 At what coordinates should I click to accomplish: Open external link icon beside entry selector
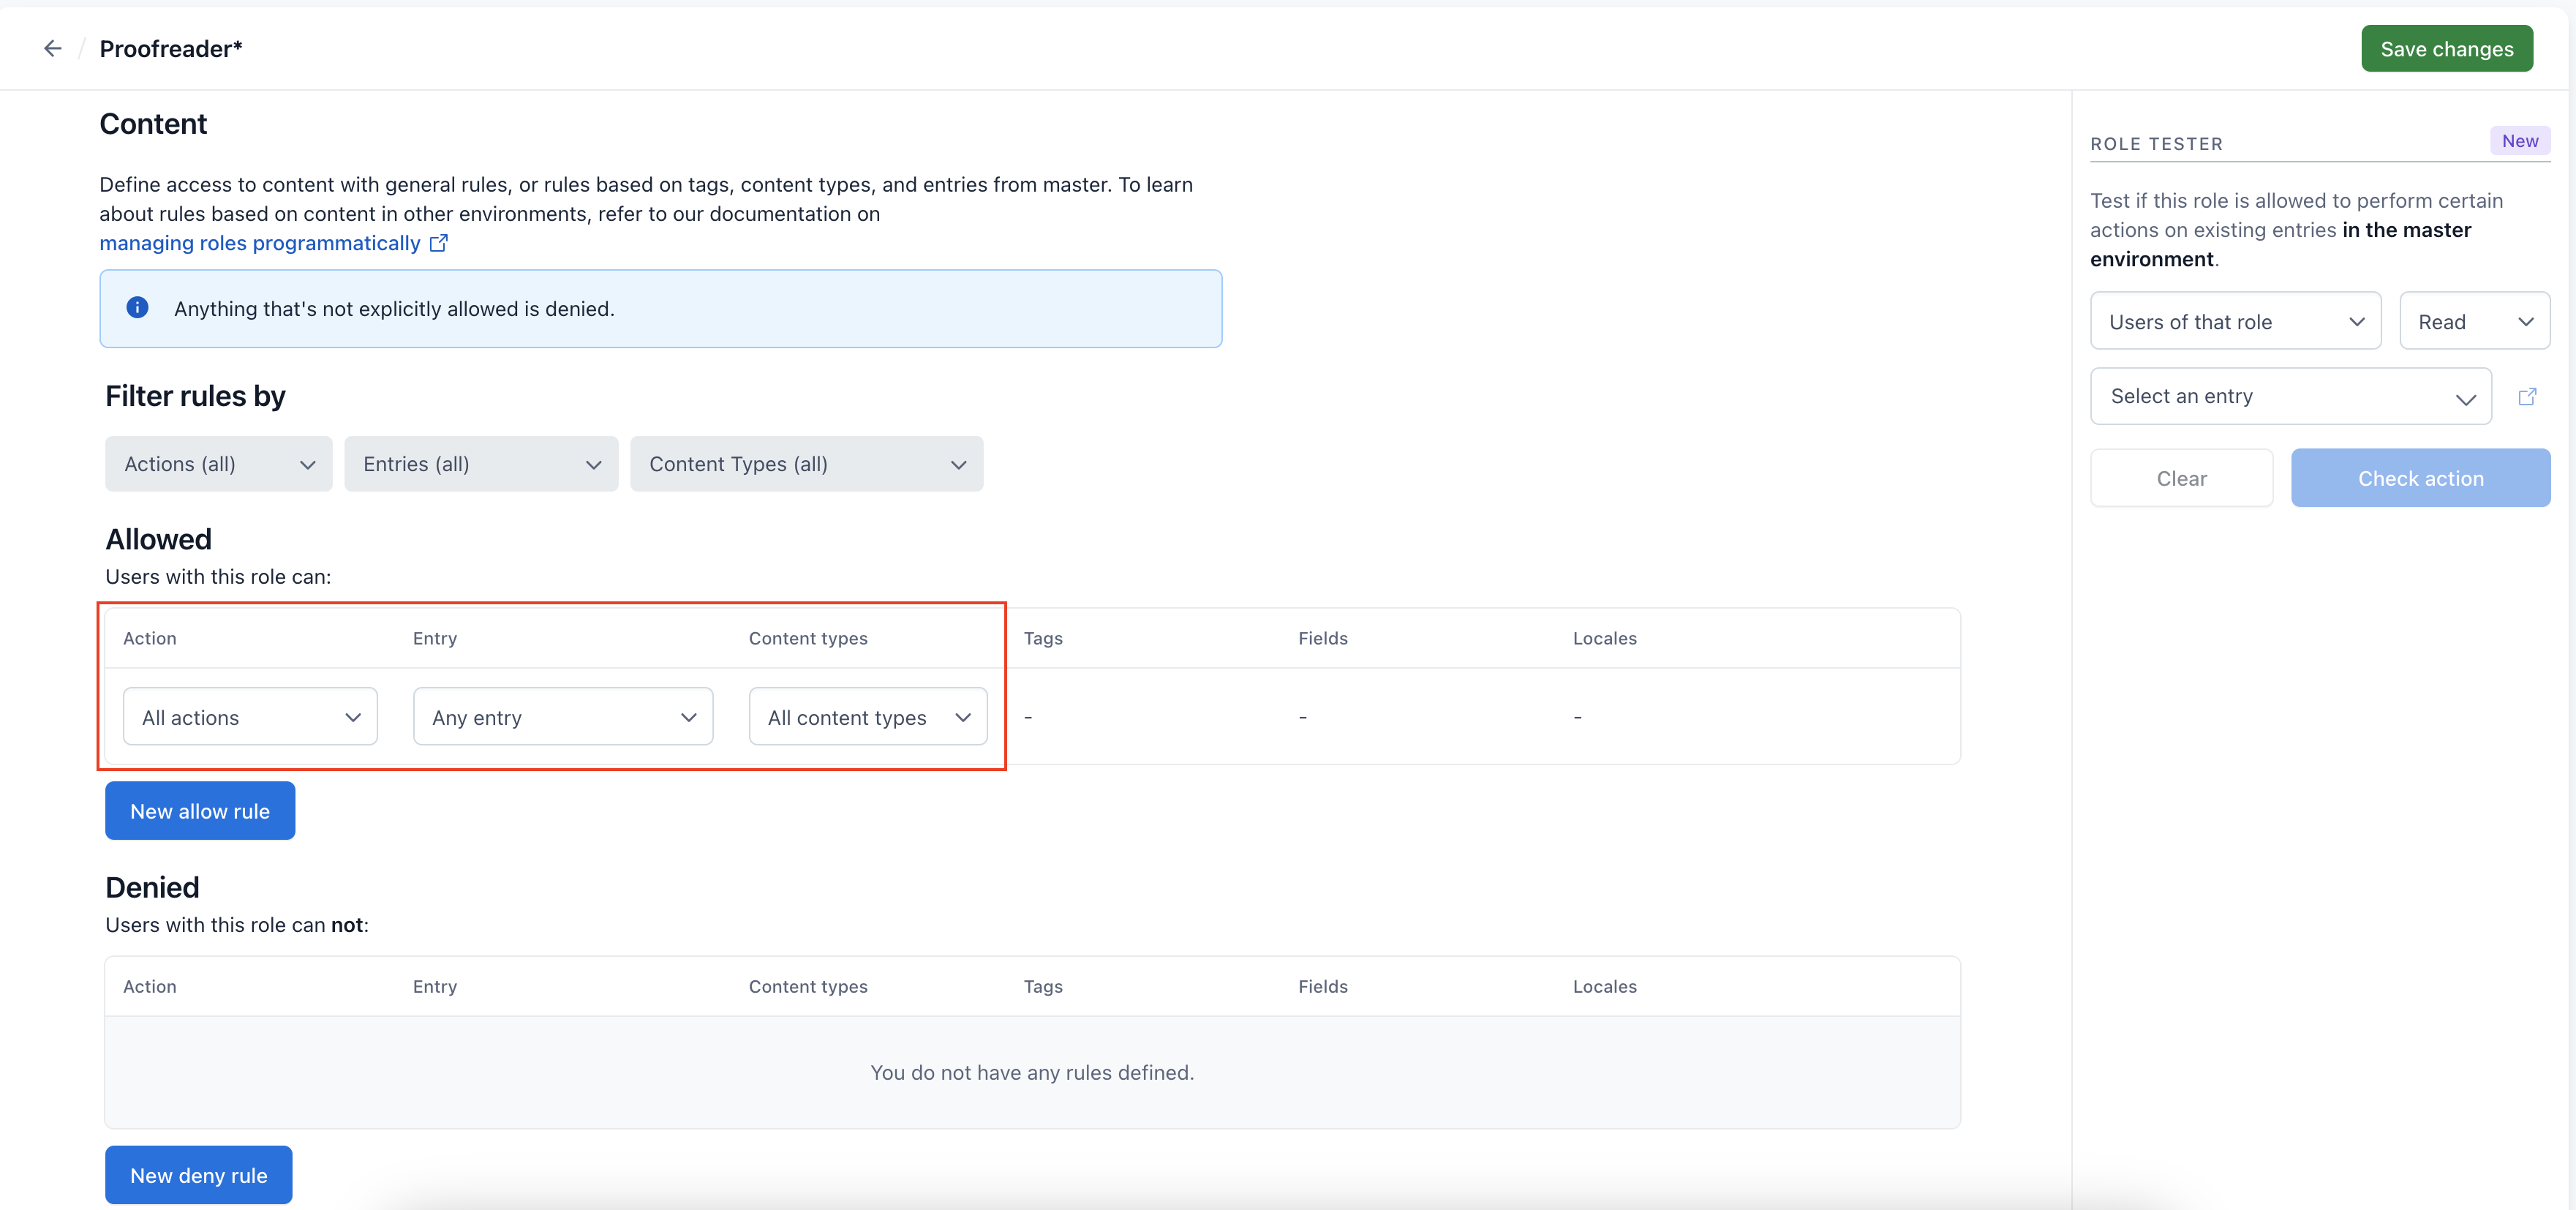[x=2527, y=396]
